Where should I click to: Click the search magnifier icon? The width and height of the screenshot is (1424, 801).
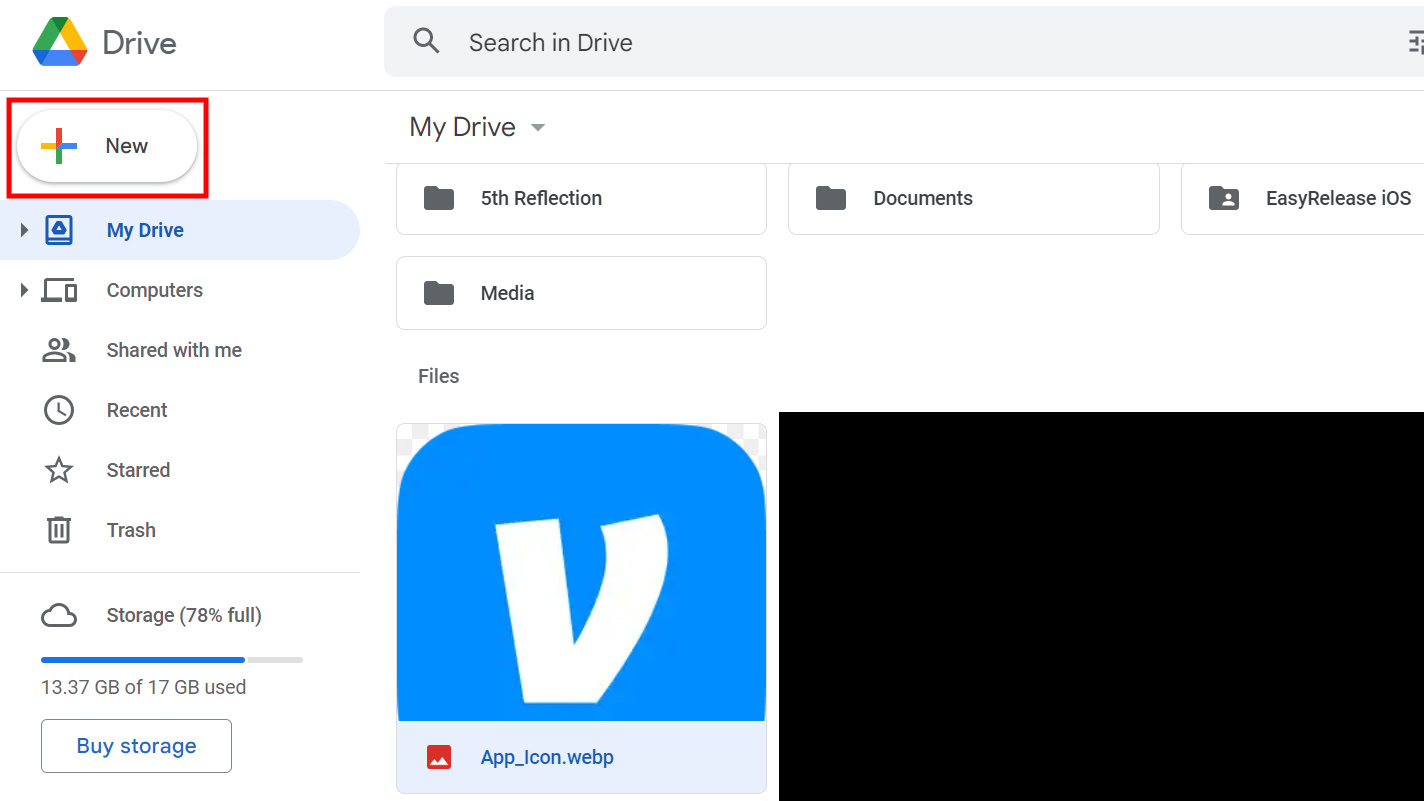pos(427,42)
